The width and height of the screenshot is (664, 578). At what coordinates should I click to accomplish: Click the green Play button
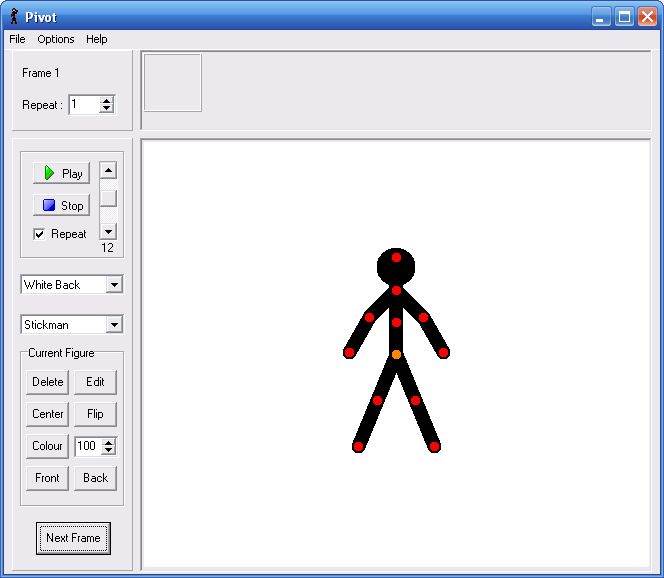coord(61,173)
